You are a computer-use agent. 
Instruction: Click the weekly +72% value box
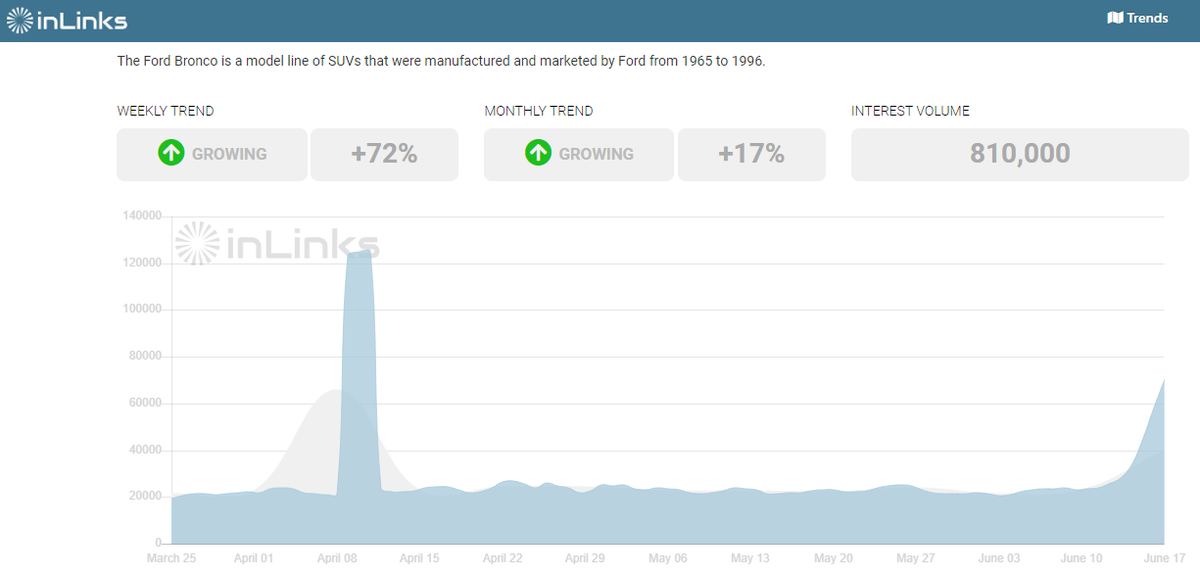tap(384, 154)
